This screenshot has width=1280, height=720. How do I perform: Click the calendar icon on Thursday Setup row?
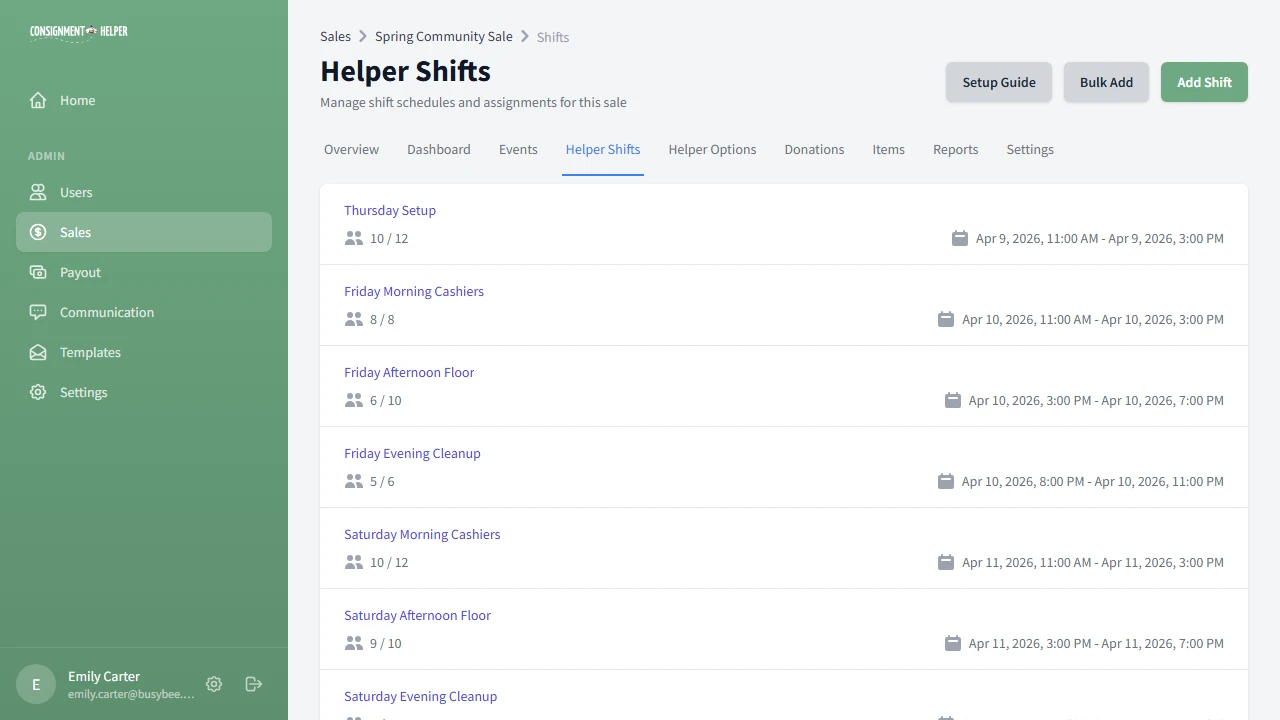[x=960, y=238]
